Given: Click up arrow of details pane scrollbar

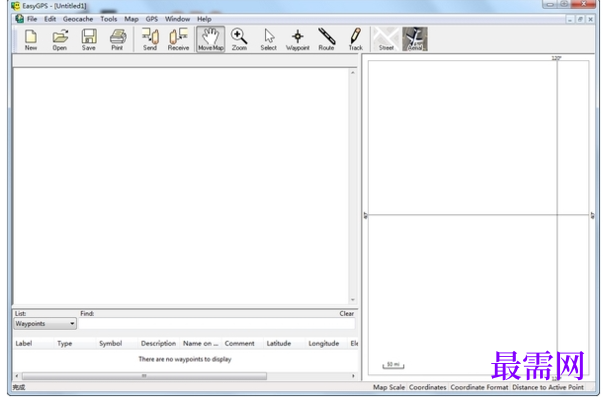Looking at the screenshot, I should point(353,72).
